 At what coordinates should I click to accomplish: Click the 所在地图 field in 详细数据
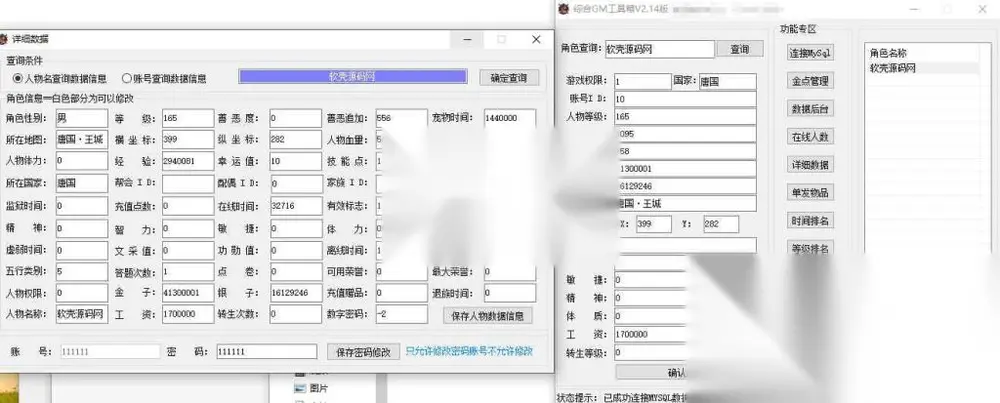pos(82,140)
